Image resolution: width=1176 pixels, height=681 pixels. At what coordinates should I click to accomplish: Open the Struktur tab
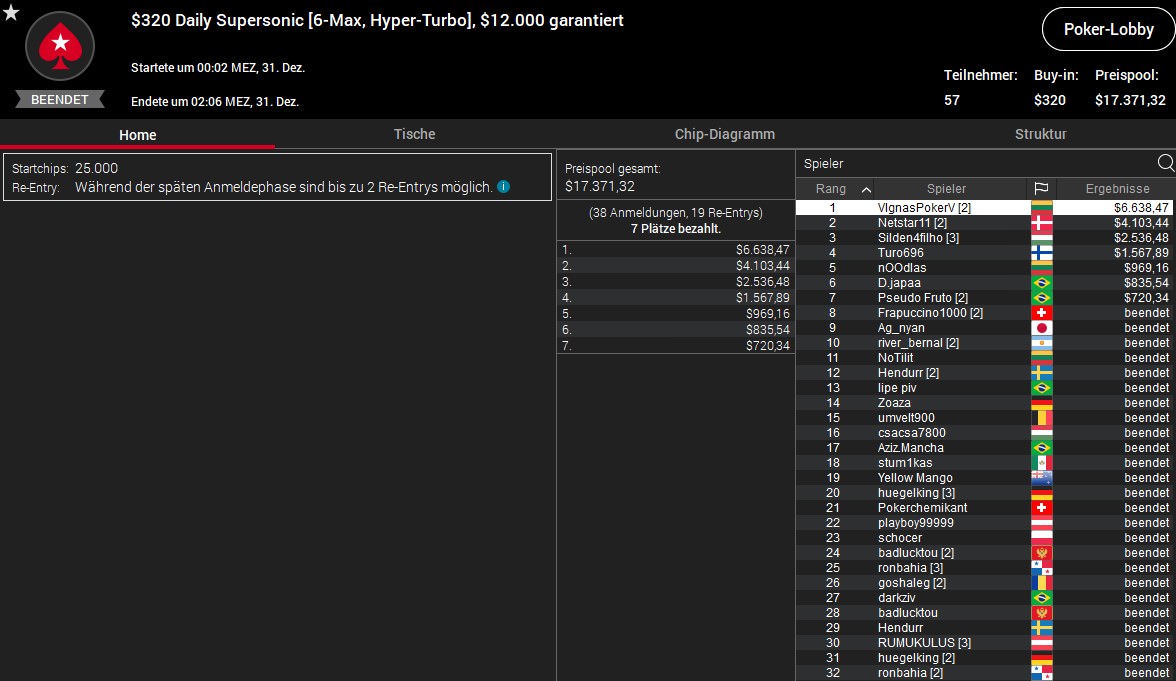coord(1040,134)
